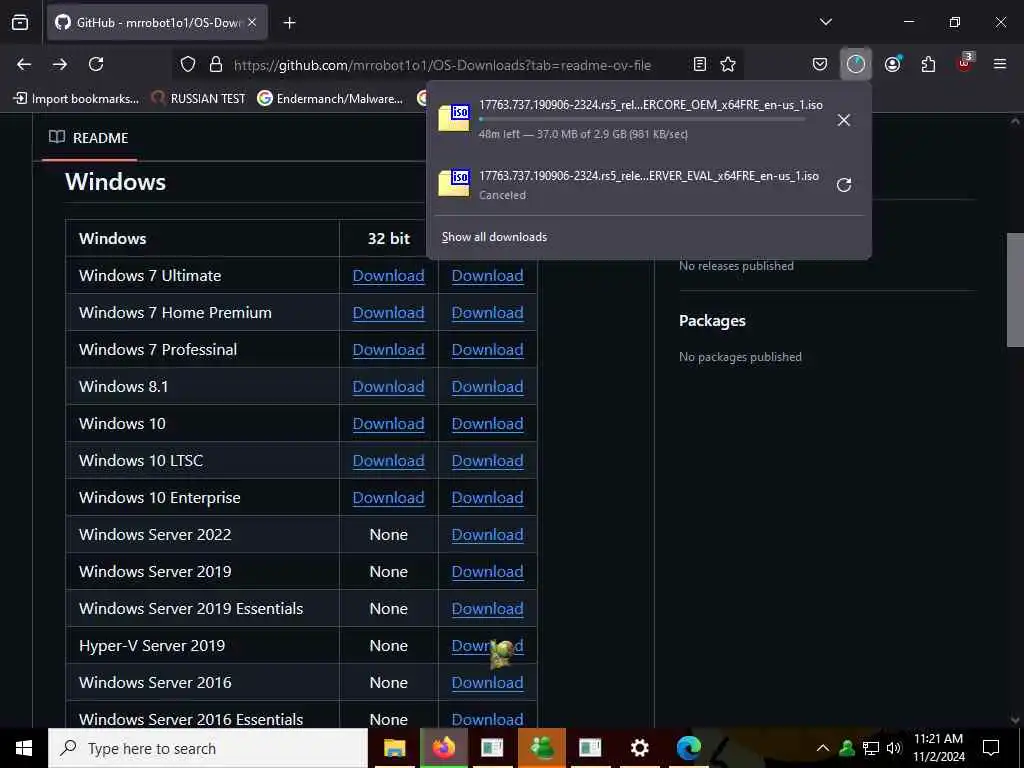Screen dimensions: 1024x768
Task: Download Windows 7 Home Premium 64 bit
Action: pyautogui.click(x=487, y=313)
